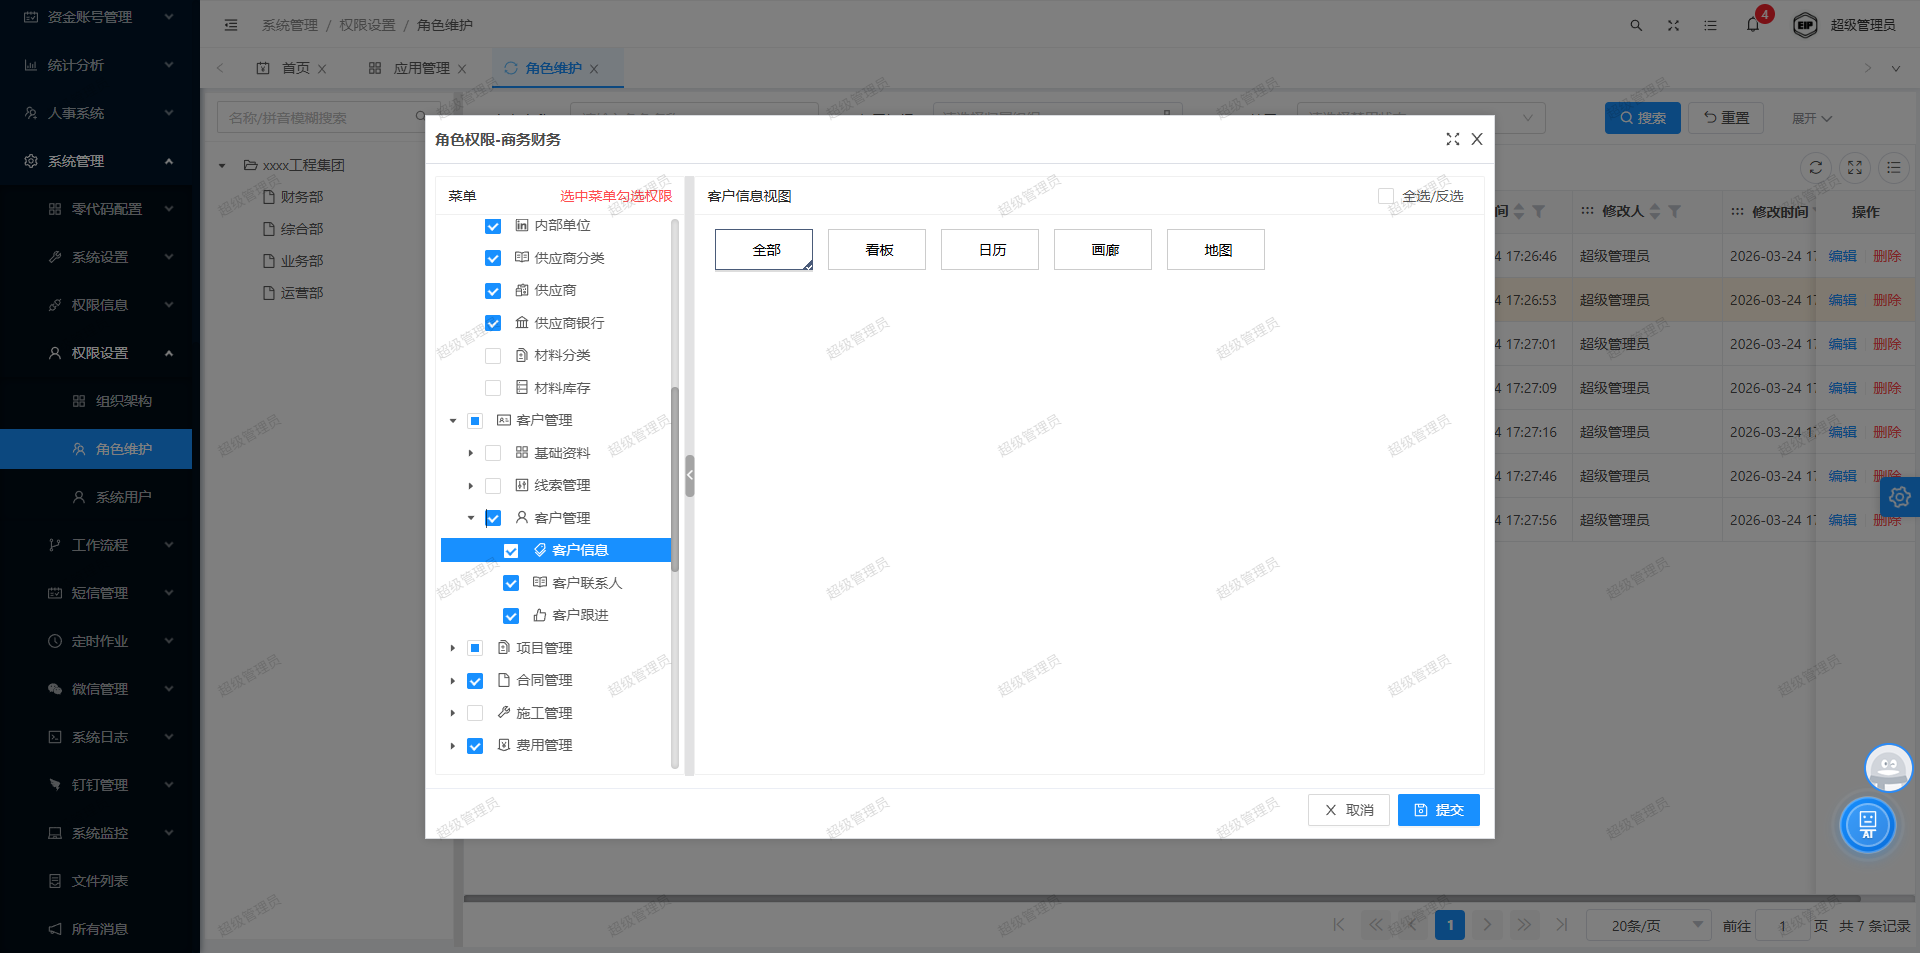The height and width of the screenshot is (953, 1920).
Task: Click the table refresh icon
Action: (1816, 167)
